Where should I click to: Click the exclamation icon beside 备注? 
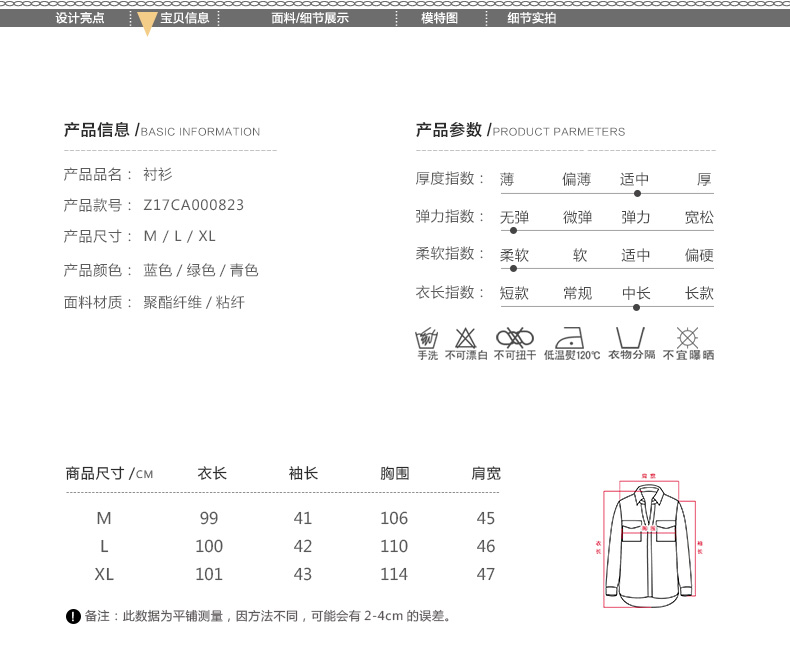point(73,616)
